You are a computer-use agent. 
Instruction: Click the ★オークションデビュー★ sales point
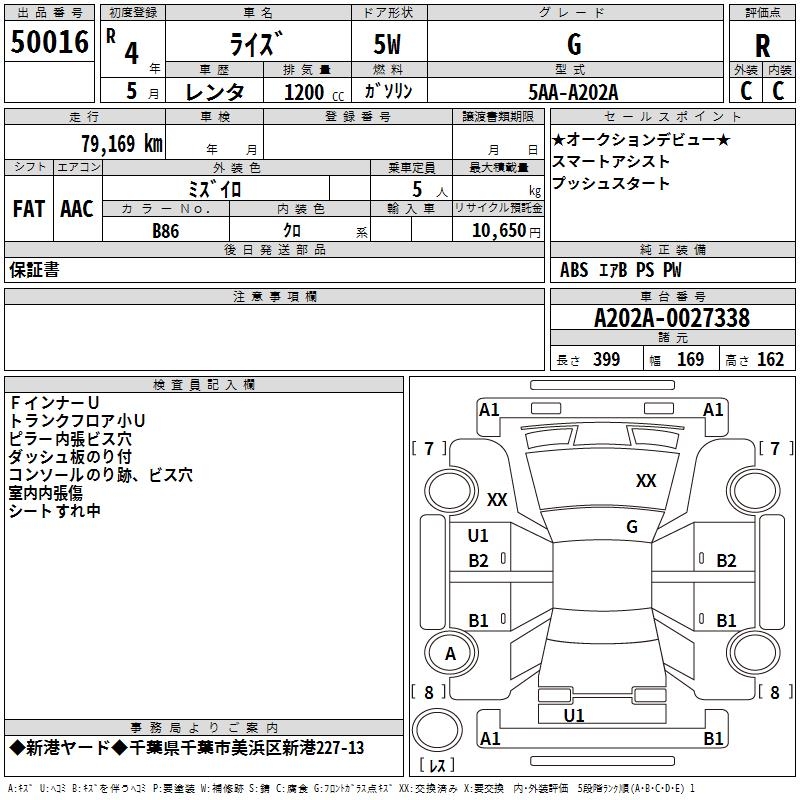click(641, 139)
